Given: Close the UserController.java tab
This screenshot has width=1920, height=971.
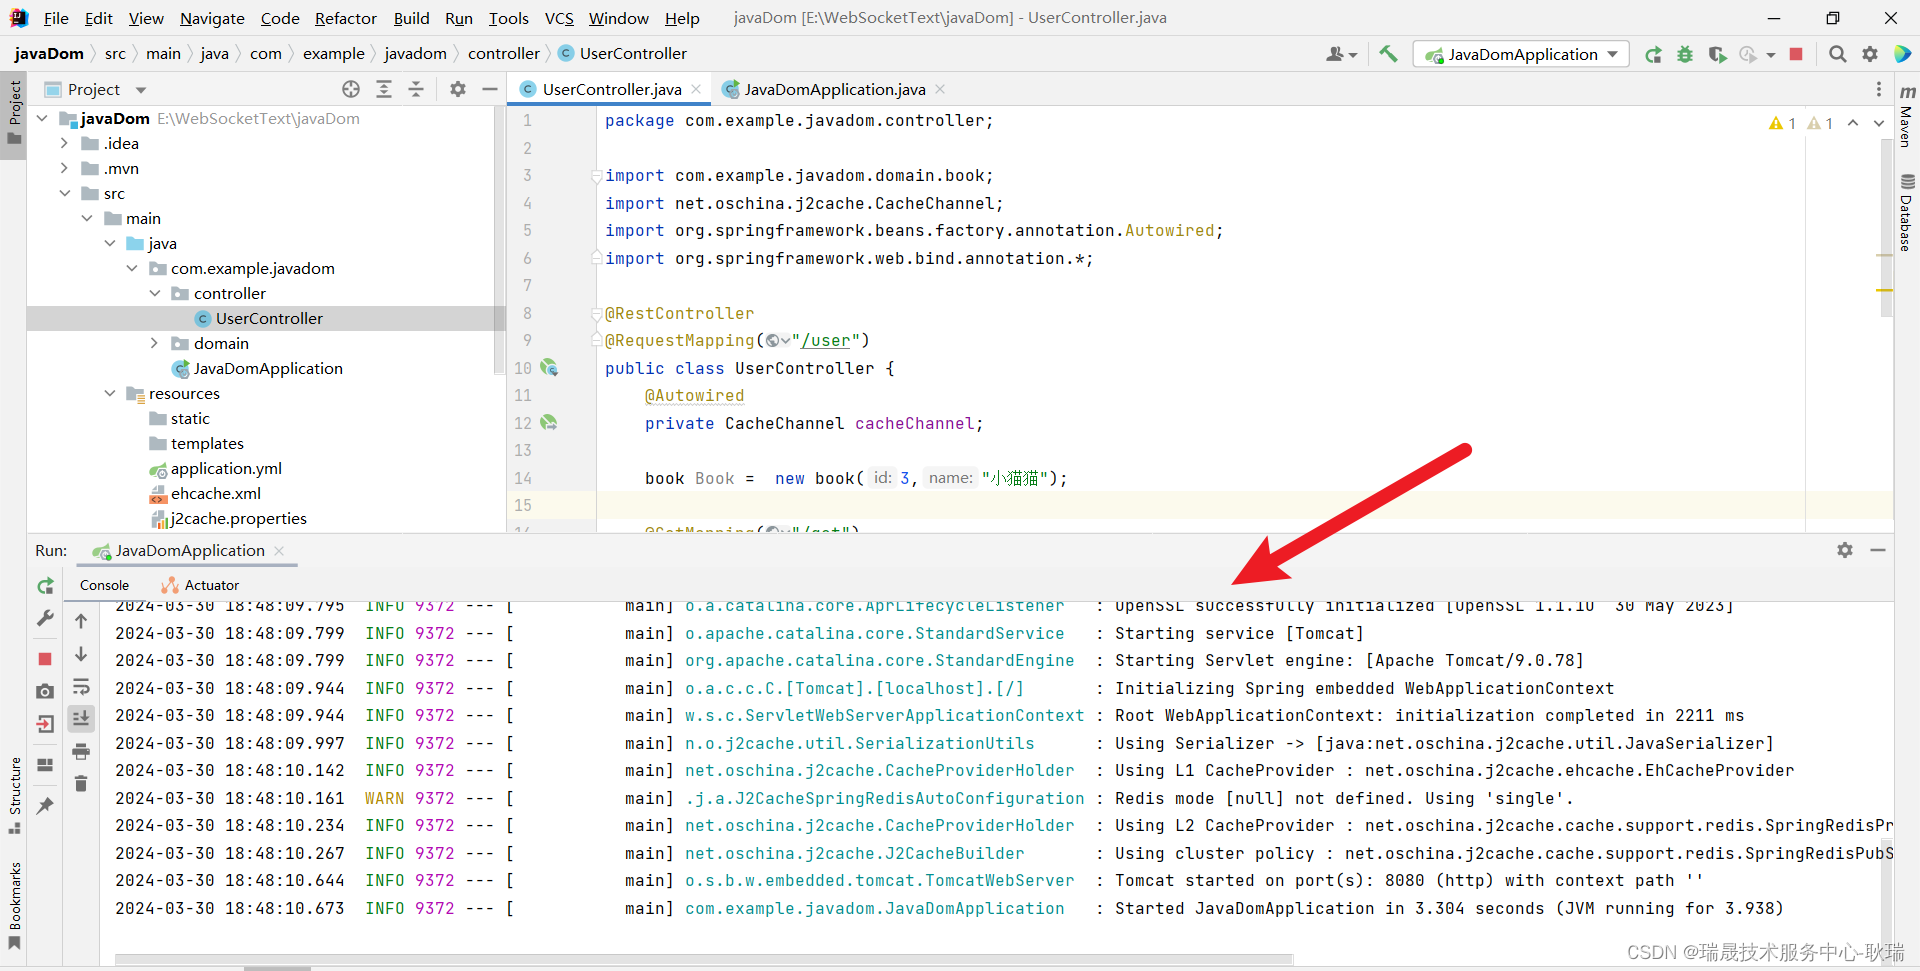Looking at the screenshot, I should 697,89.
